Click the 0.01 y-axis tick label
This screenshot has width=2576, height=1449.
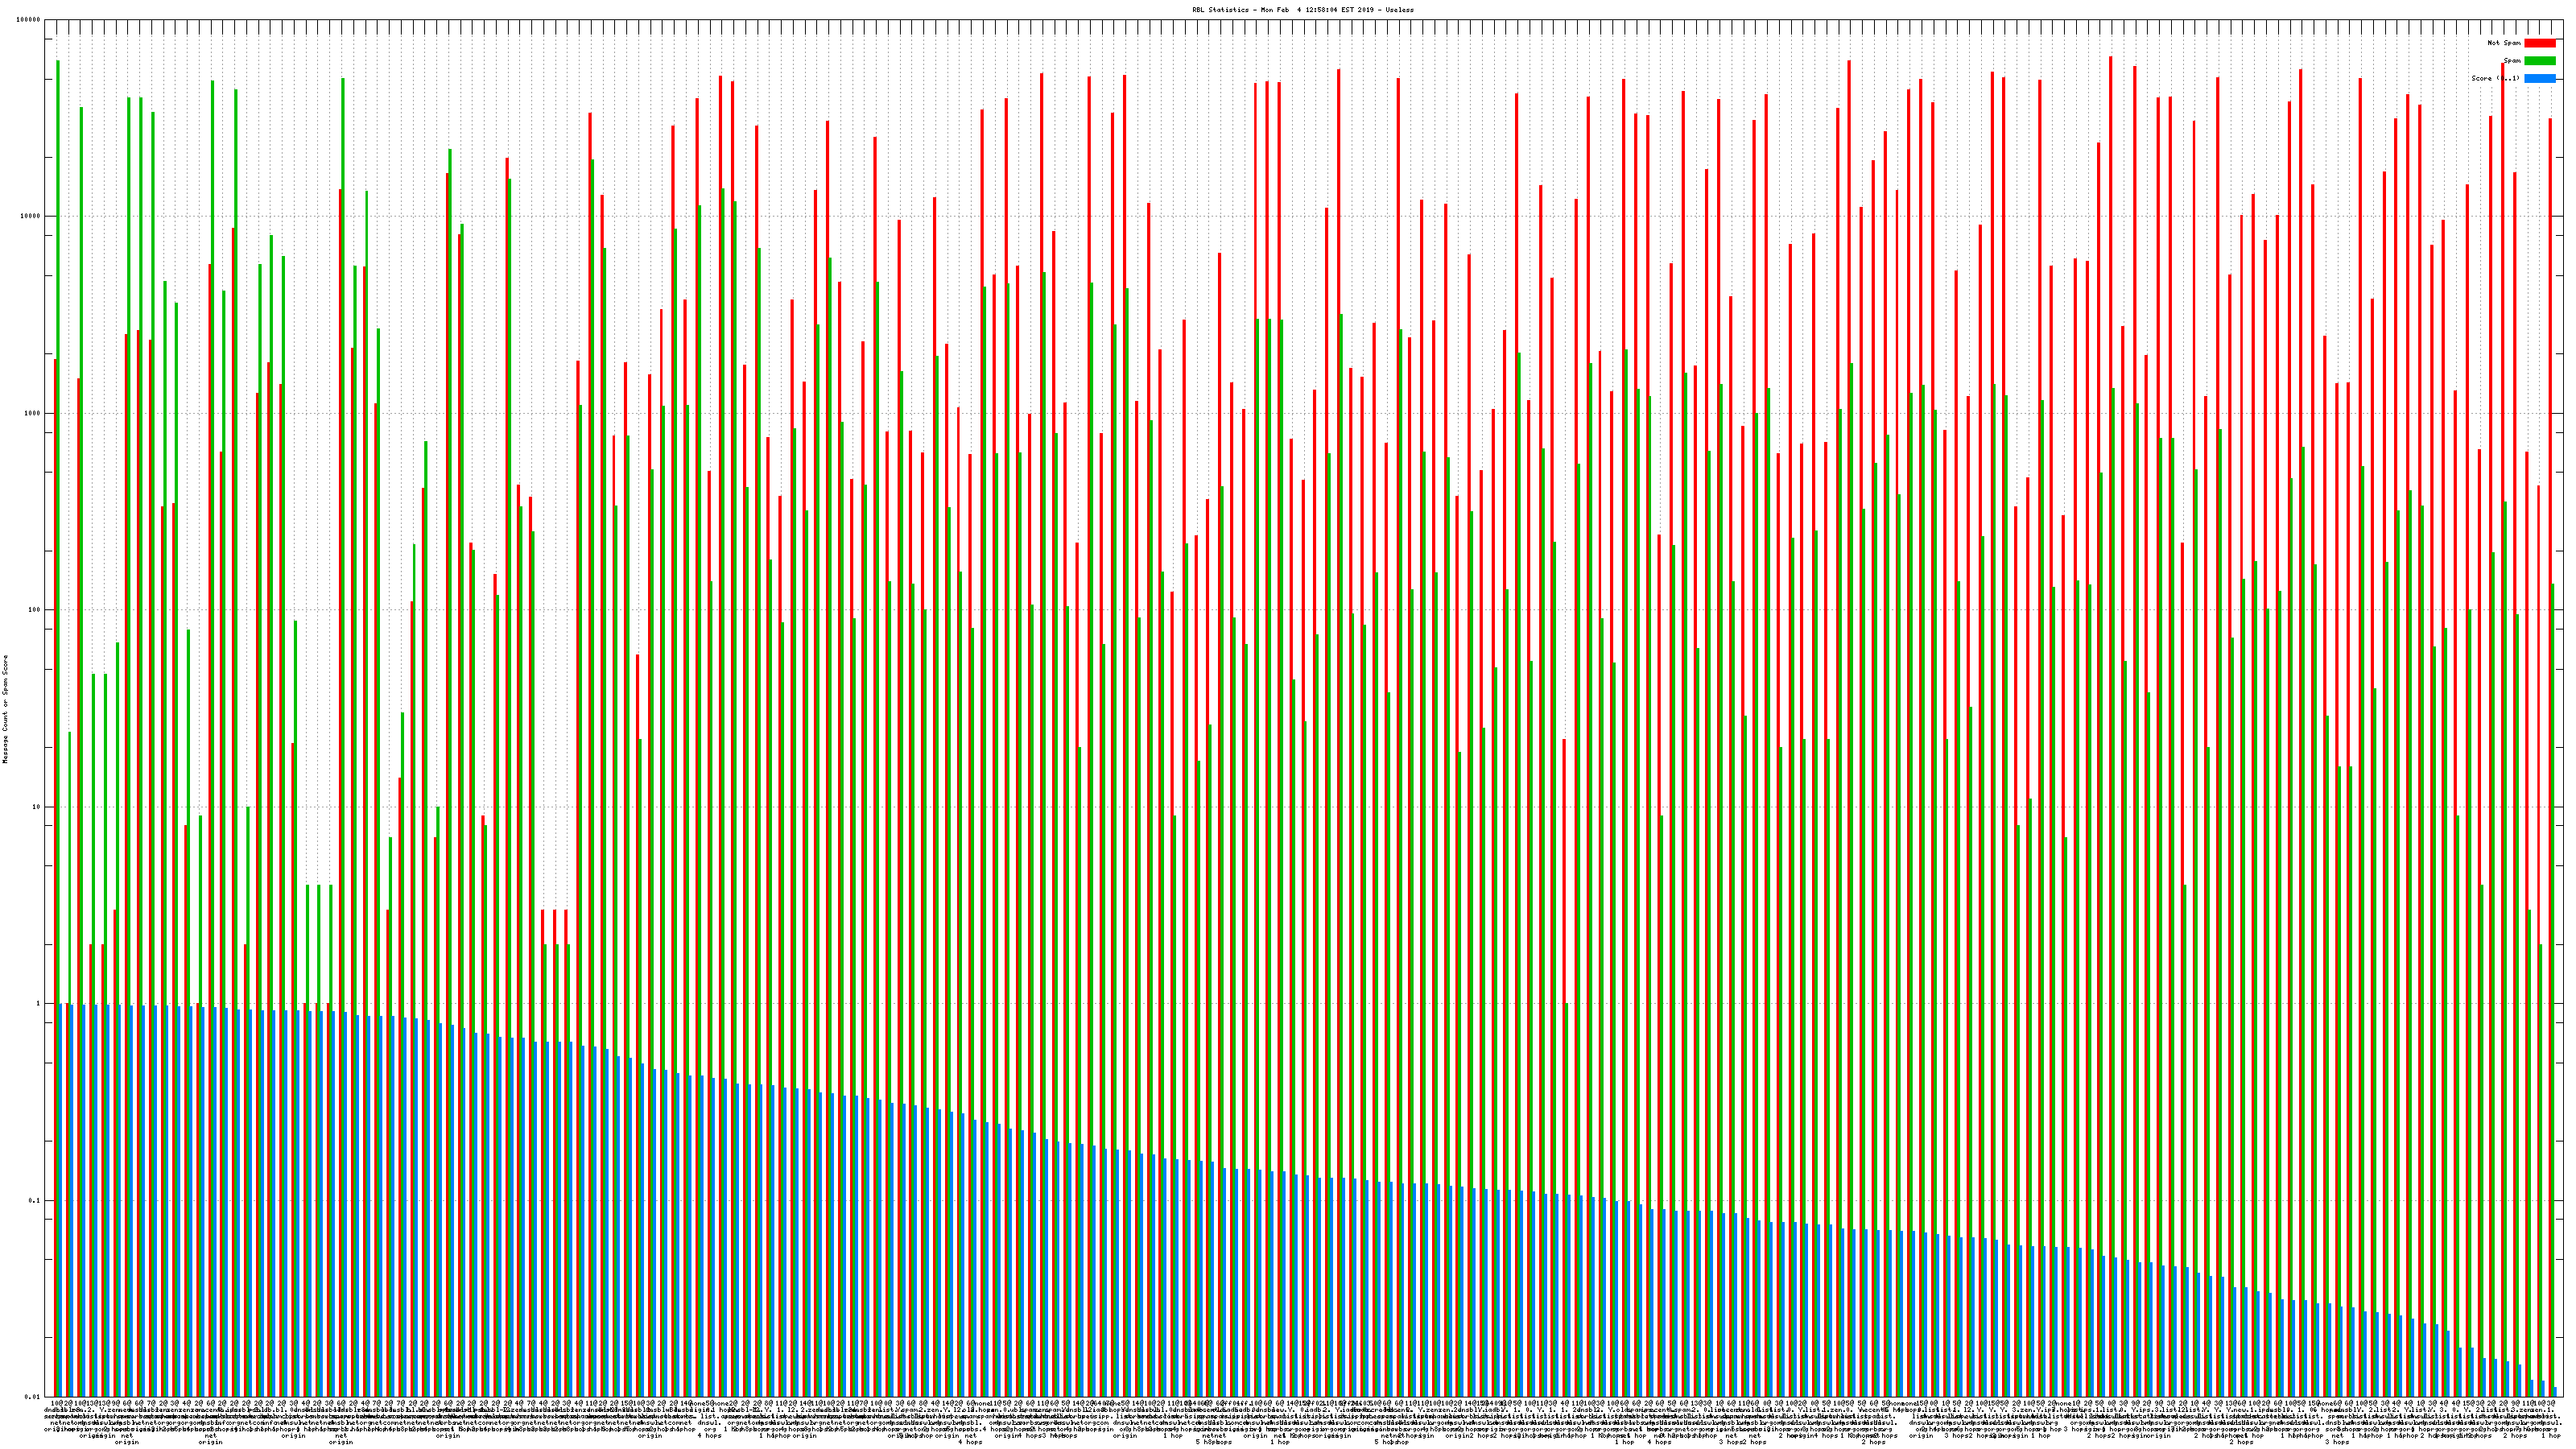[x=33, y=1397]
